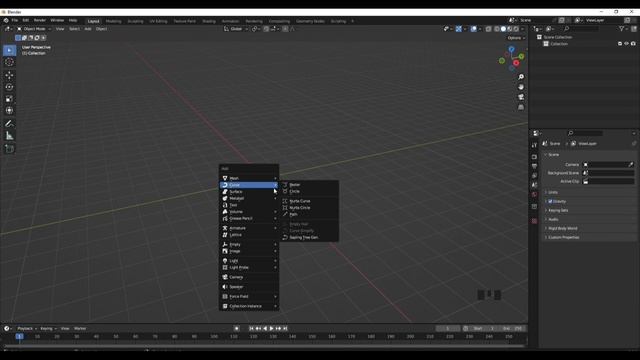This screenshot has height=360, width=640.
Task: Open the Tool properties tab
Action: point(534,146)
